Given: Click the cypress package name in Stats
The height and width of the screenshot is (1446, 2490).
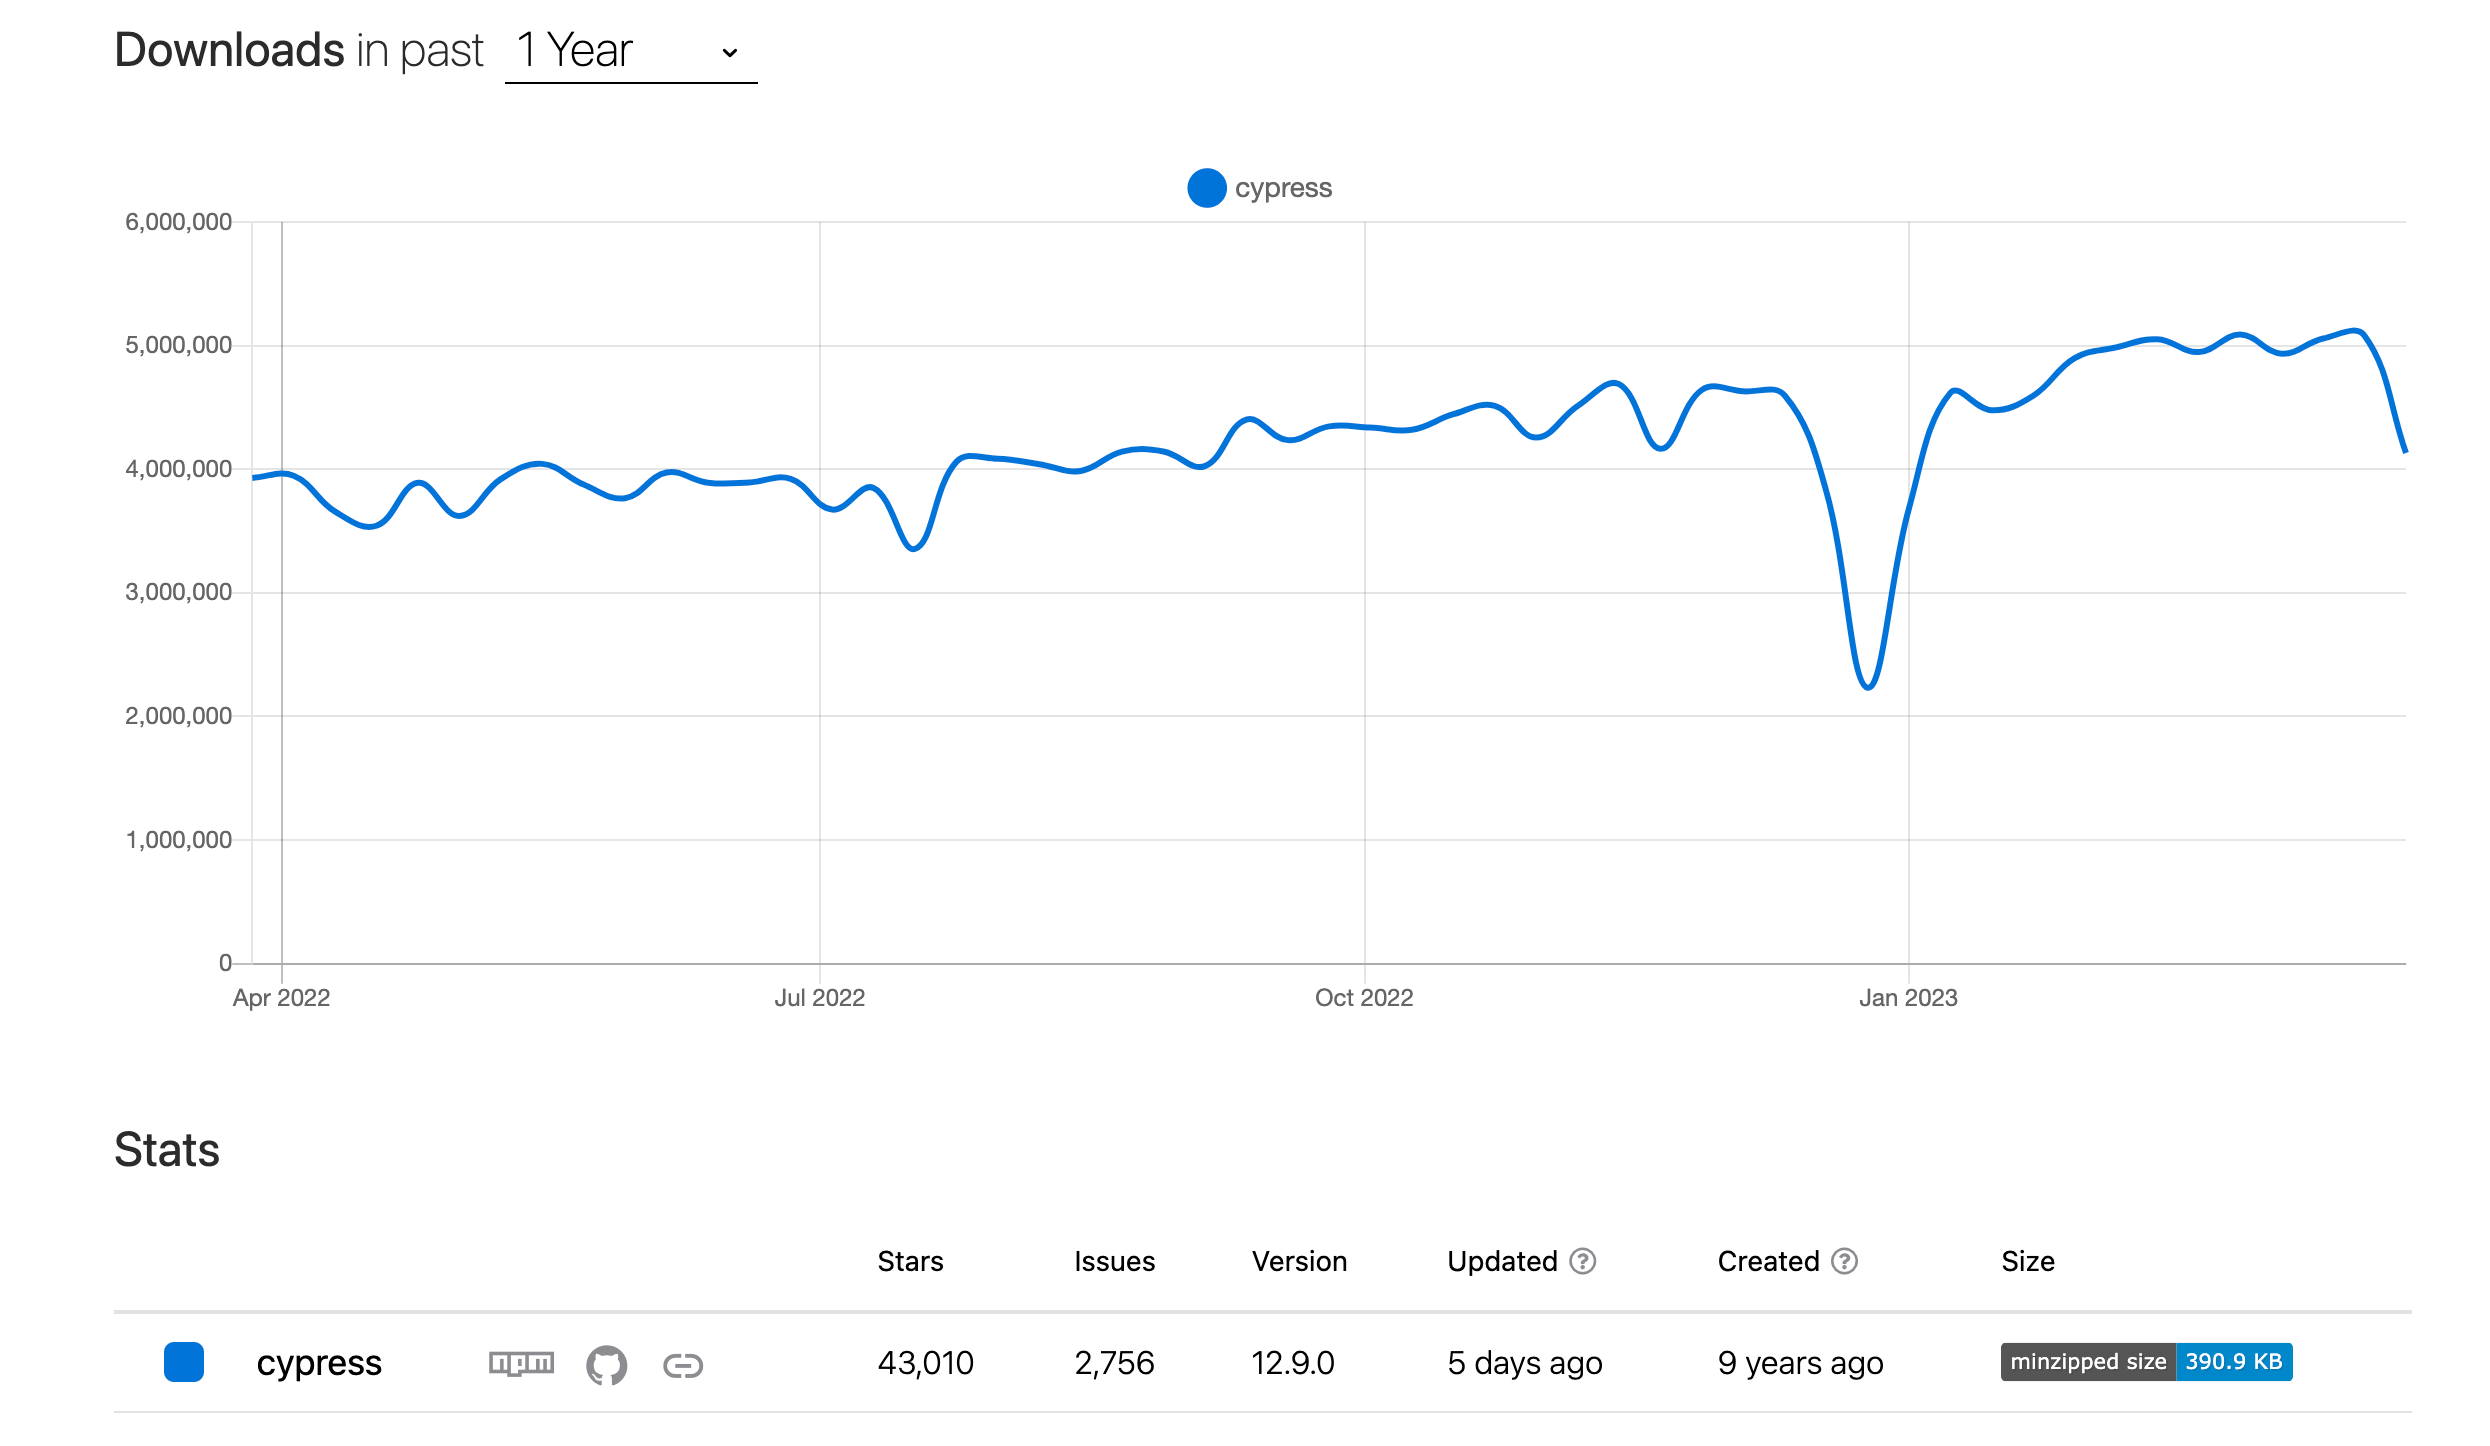Looking at the screenshot, I should 319,1363.
